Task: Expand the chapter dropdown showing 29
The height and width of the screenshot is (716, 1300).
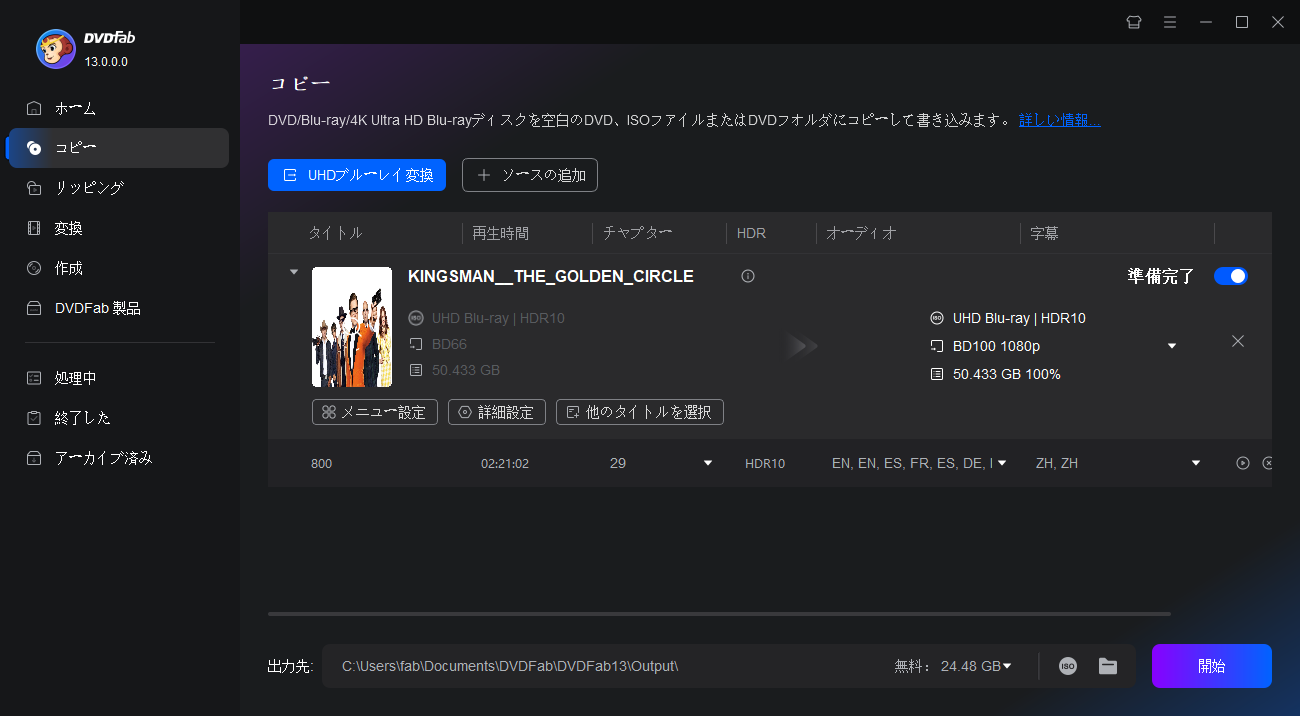Action: pos(708,463)
